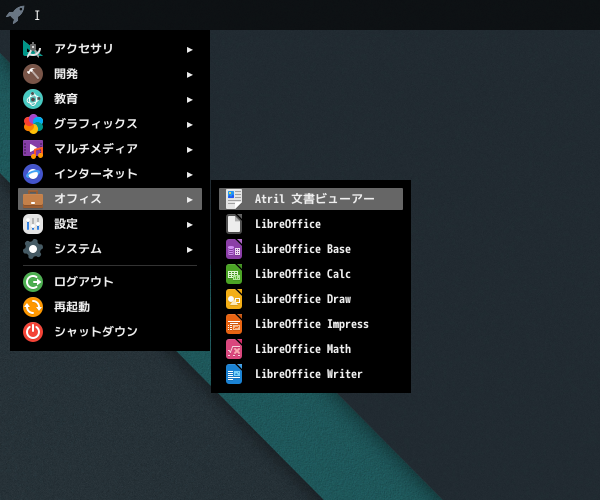
Task: Click the マルチメディア film icon
Action: click(x=33, y=149)
